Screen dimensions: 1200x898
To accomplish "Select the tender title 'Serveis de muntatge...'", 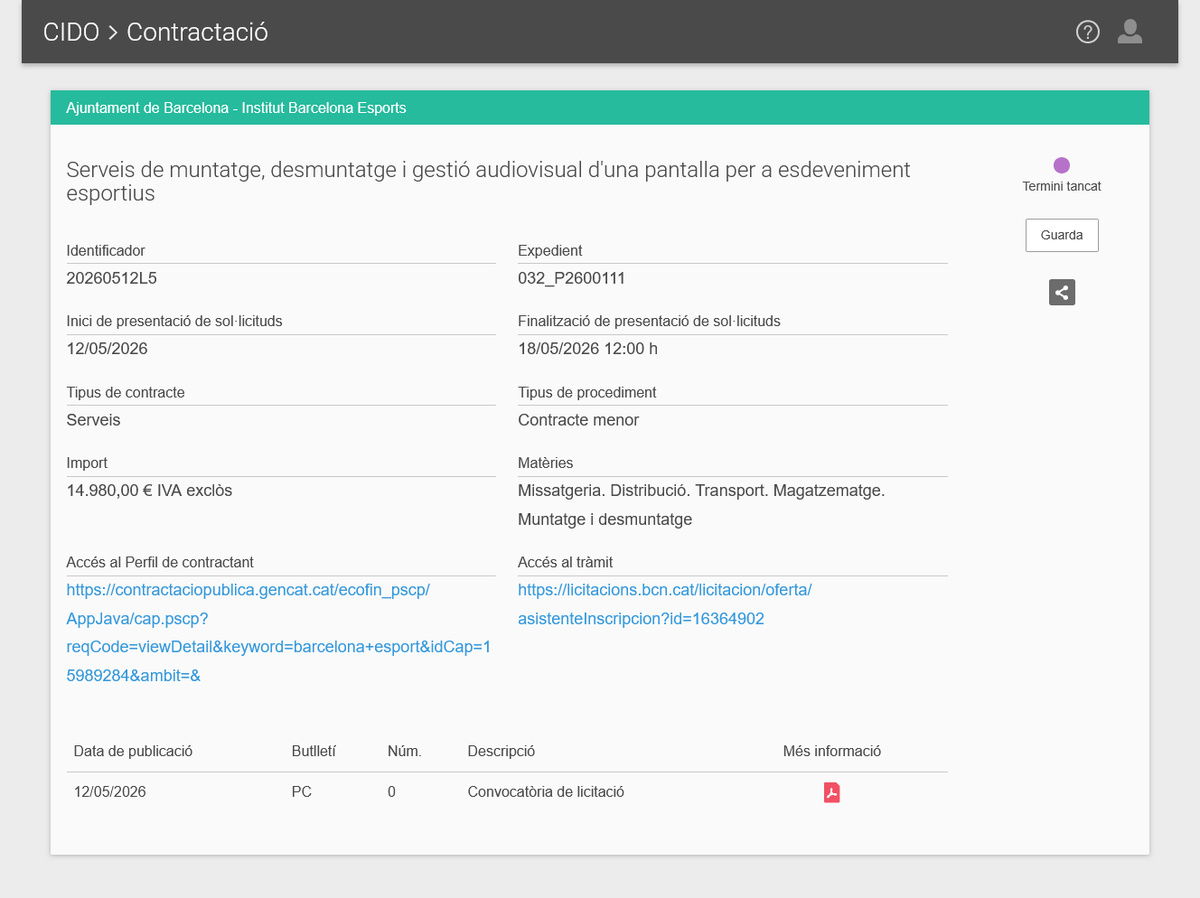I will 488,181.
